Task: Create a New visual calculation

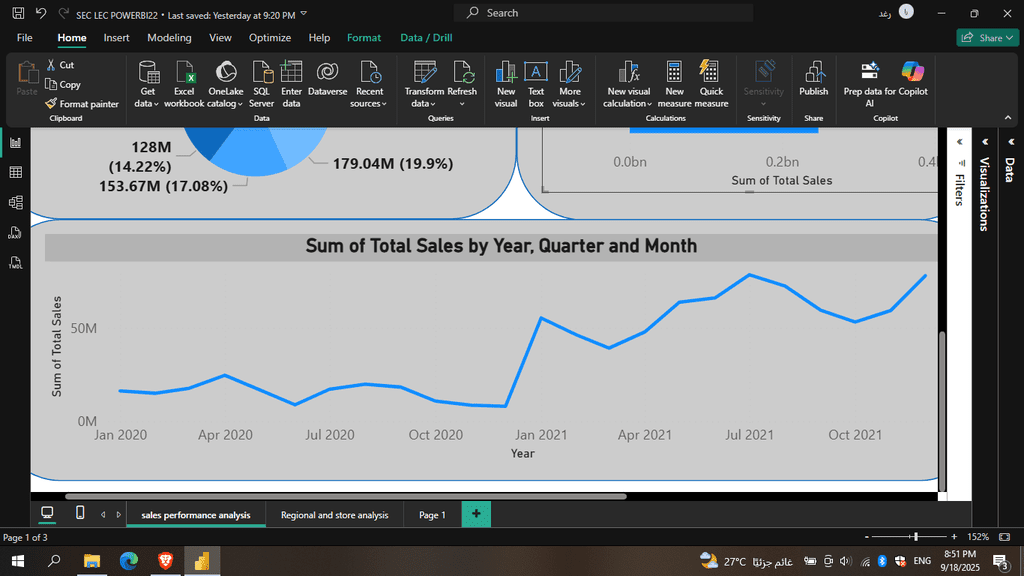Action: tap(628, 84)
